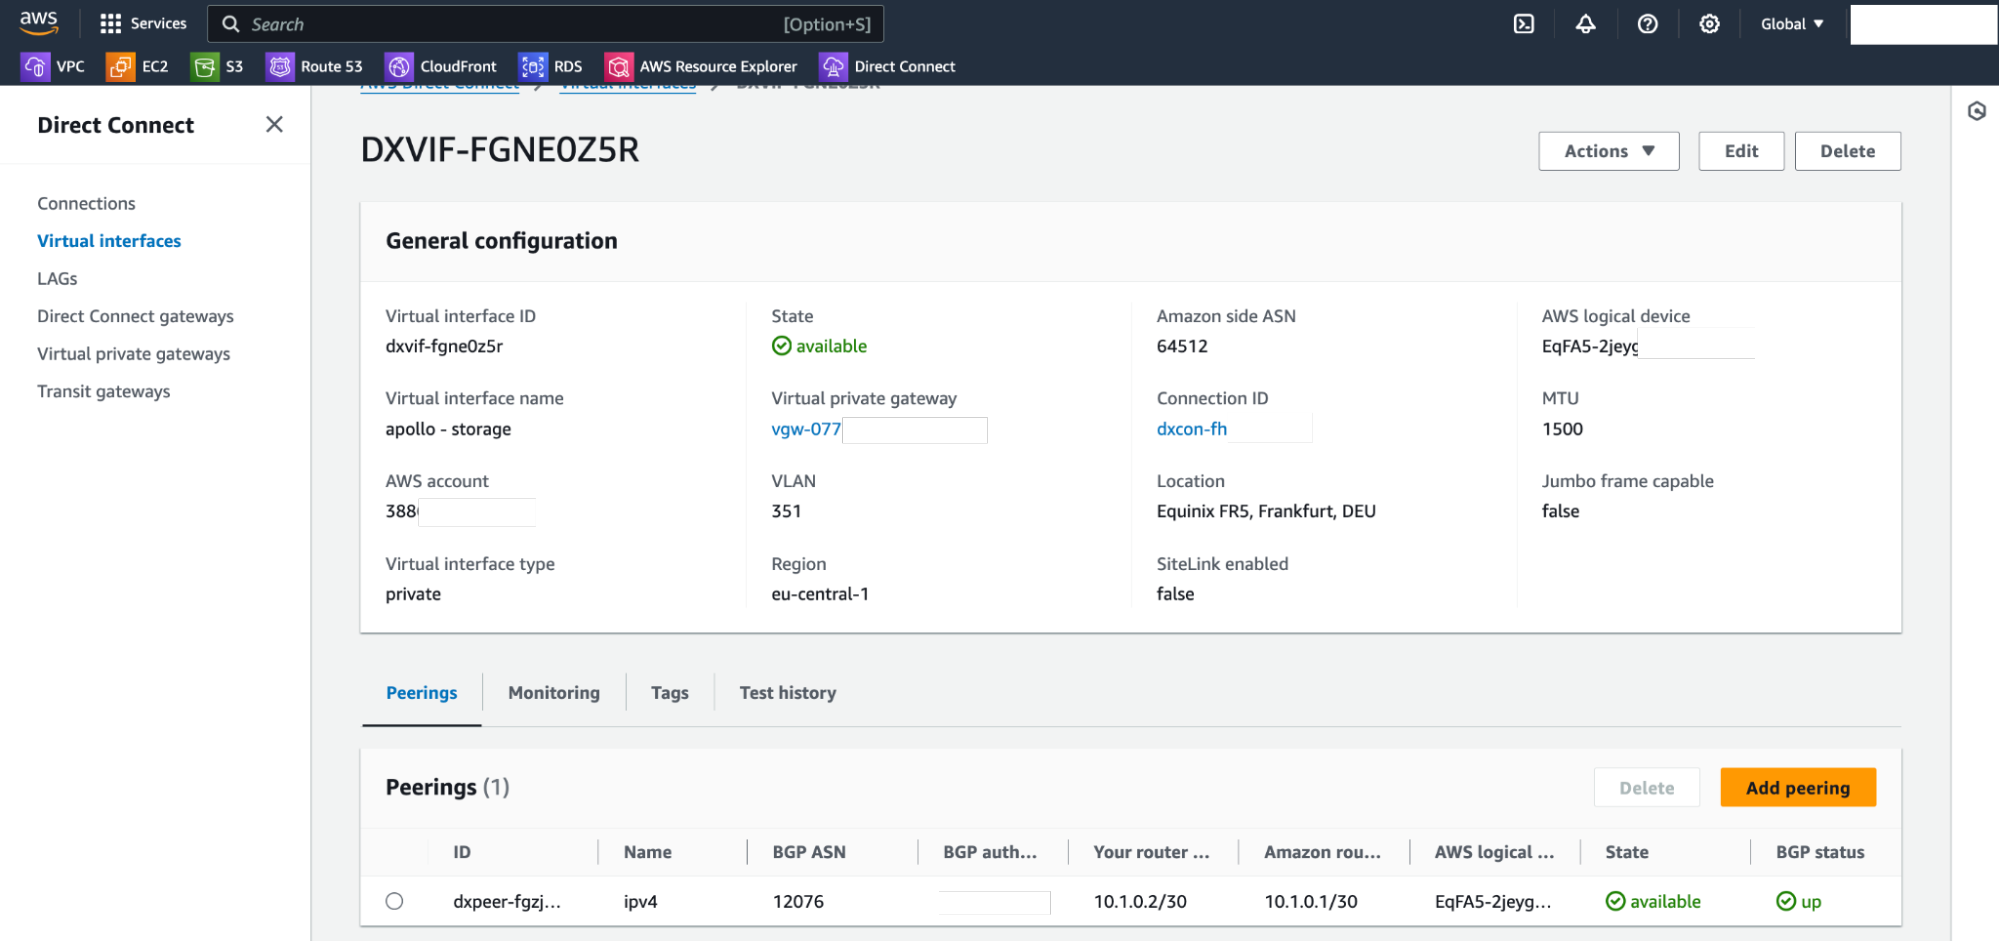Open the notifications bell
Screen dimensions: 1999x941
[1585, 24]
